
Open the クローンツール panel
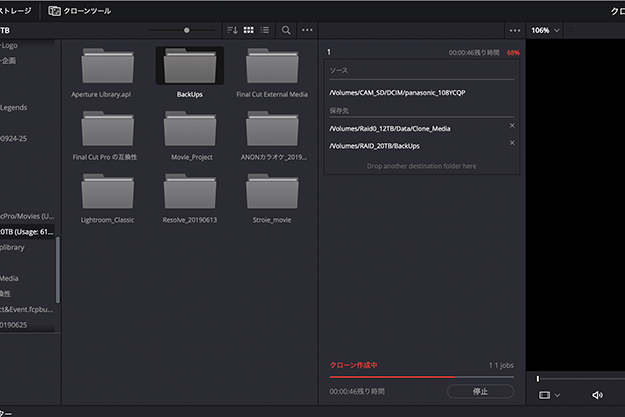coord(80,10)
